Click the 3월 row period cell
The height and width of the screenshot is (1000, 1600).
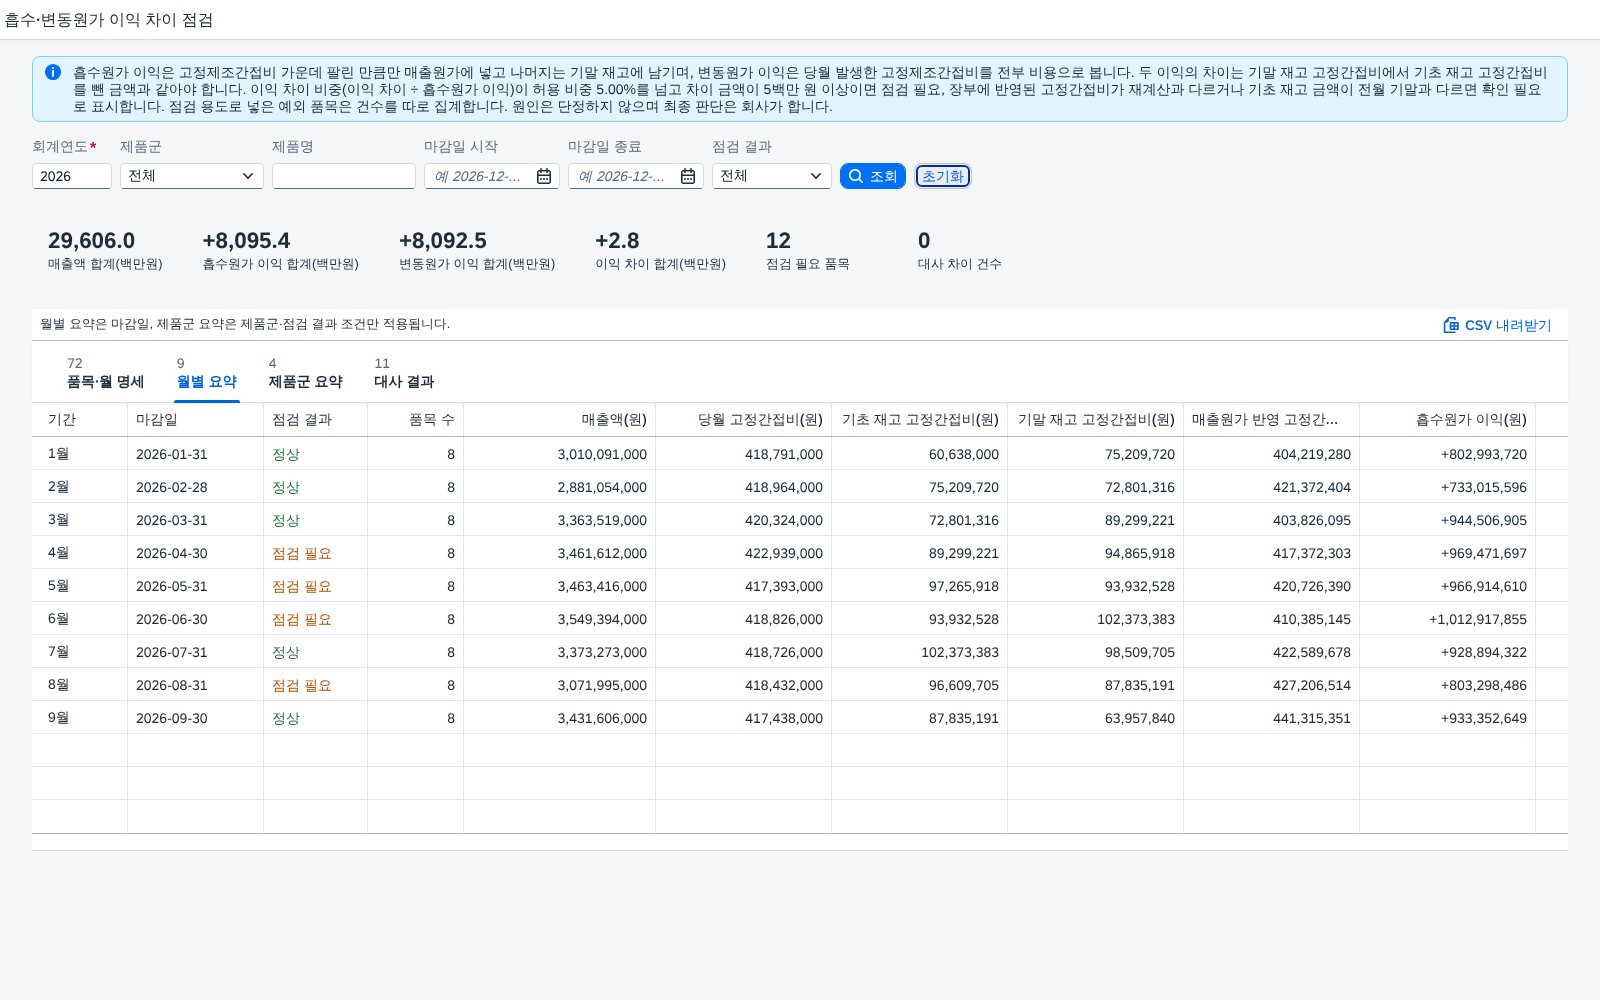[x=80, y=520]
